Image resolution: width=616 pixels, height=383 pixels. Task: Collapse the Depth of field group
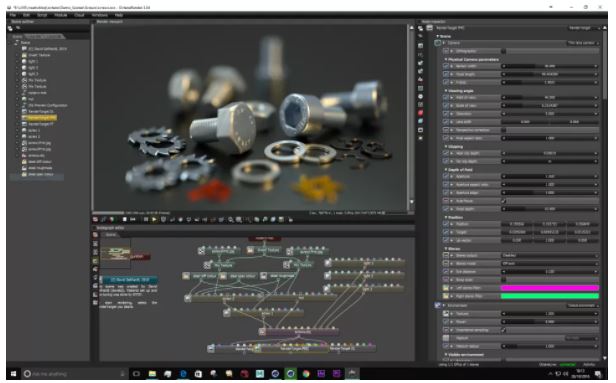tap(446, 170)
